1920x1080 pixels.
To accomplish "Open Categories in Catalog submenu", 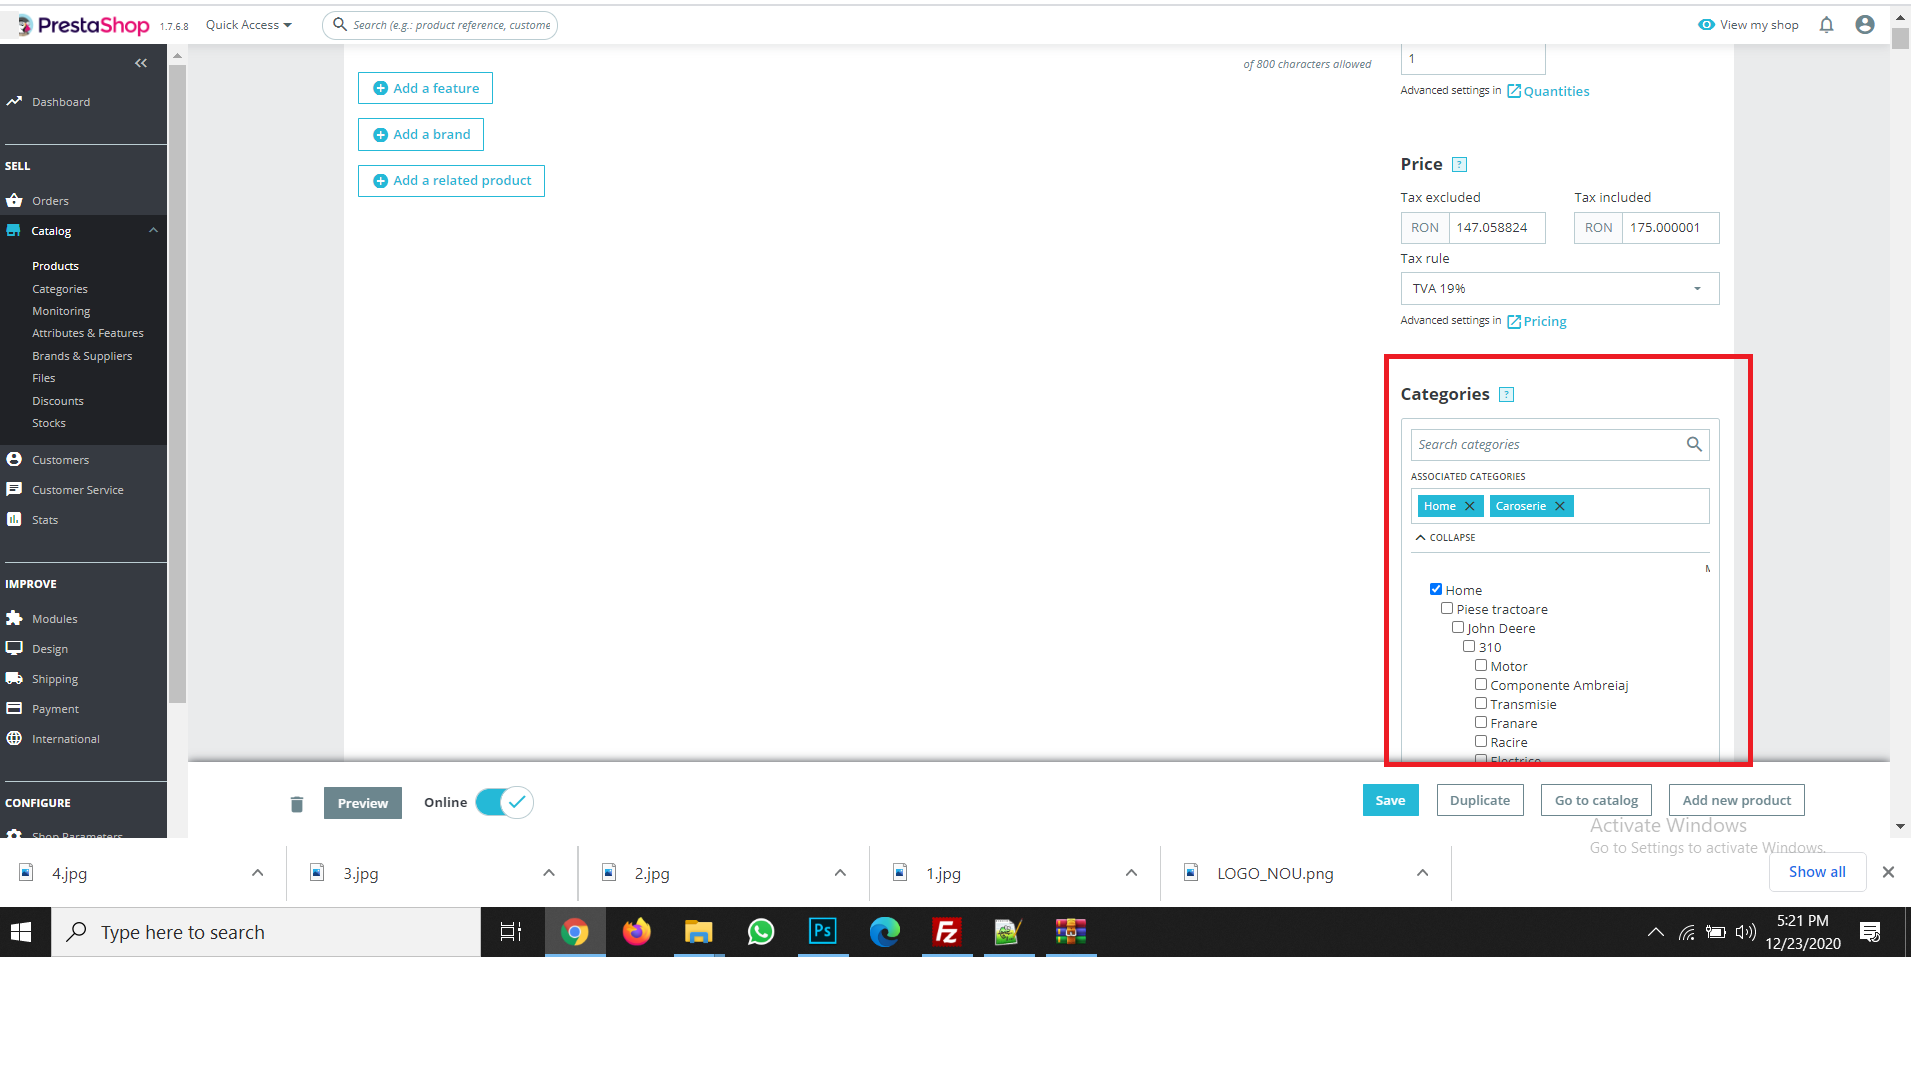I will 60,289.
